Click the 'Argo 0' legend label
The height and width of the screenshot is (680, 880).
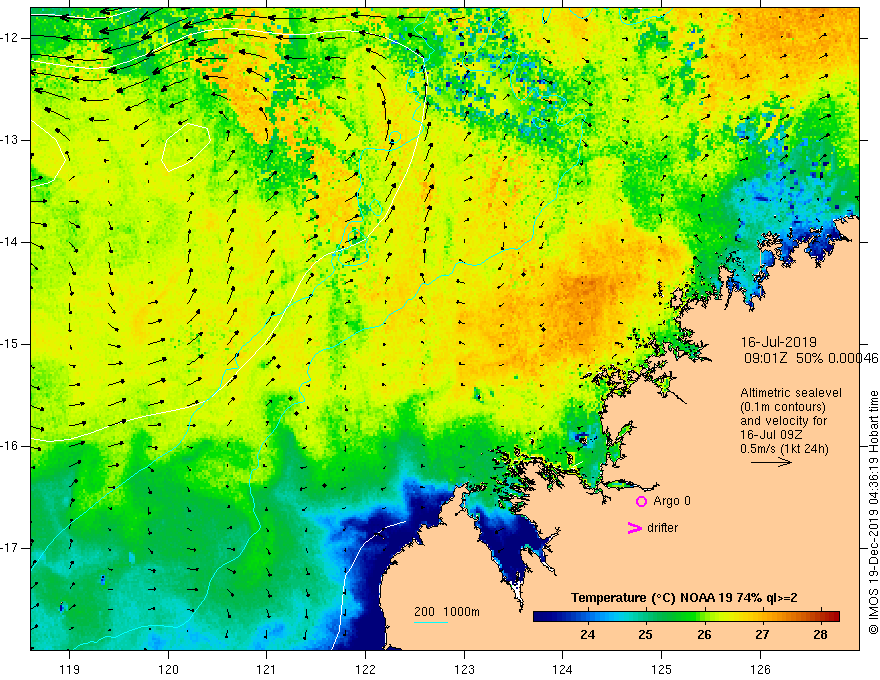[672, 501]
